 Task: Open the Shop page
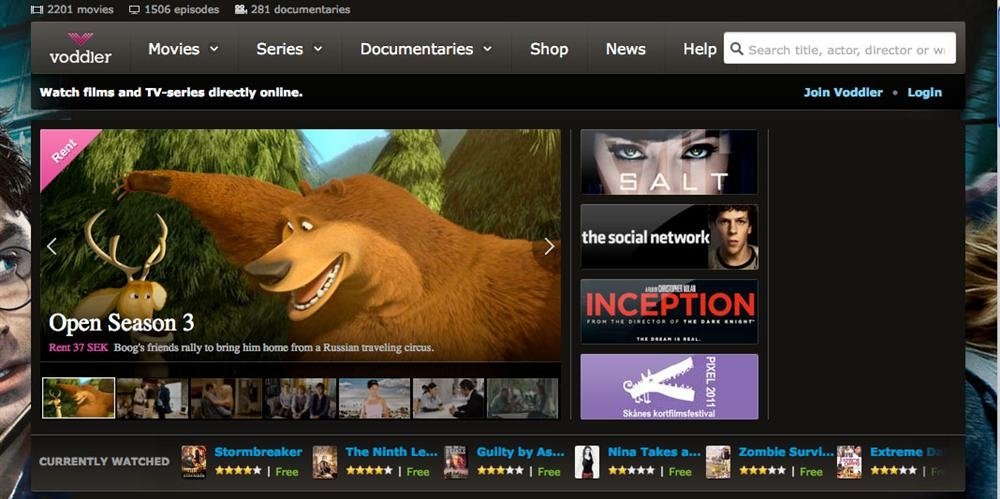(x=549, y=49)
